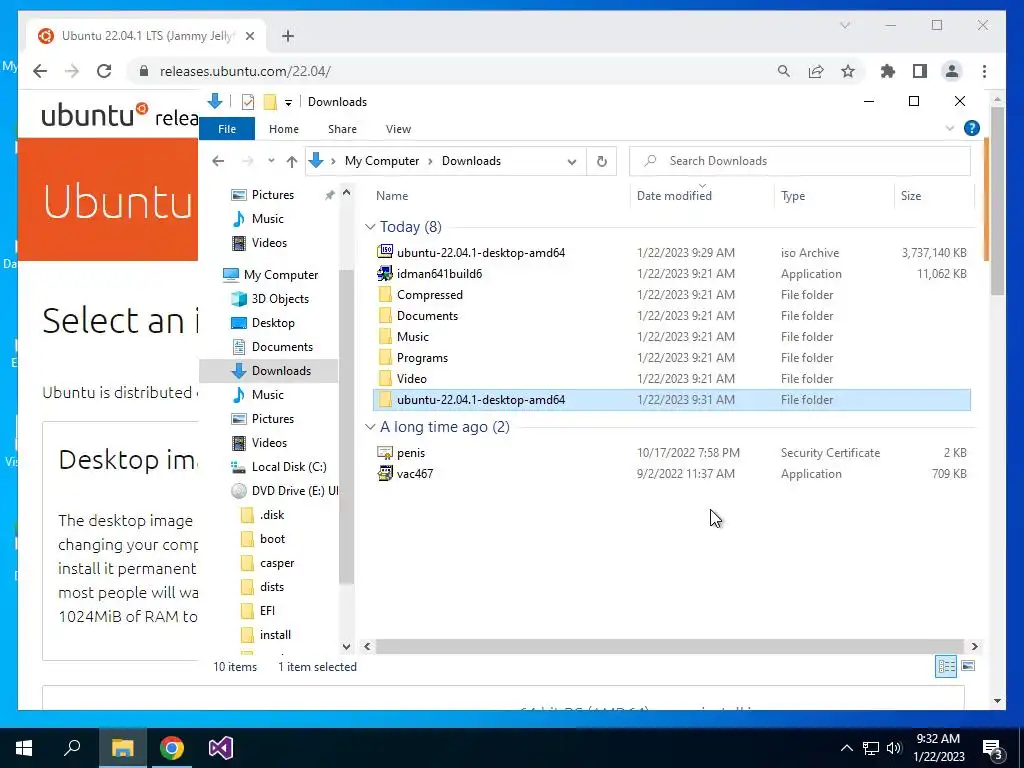This screenshot has height=768, width=1024.
Task: Go up one folder level in Explorer
Action: point(292,161)
